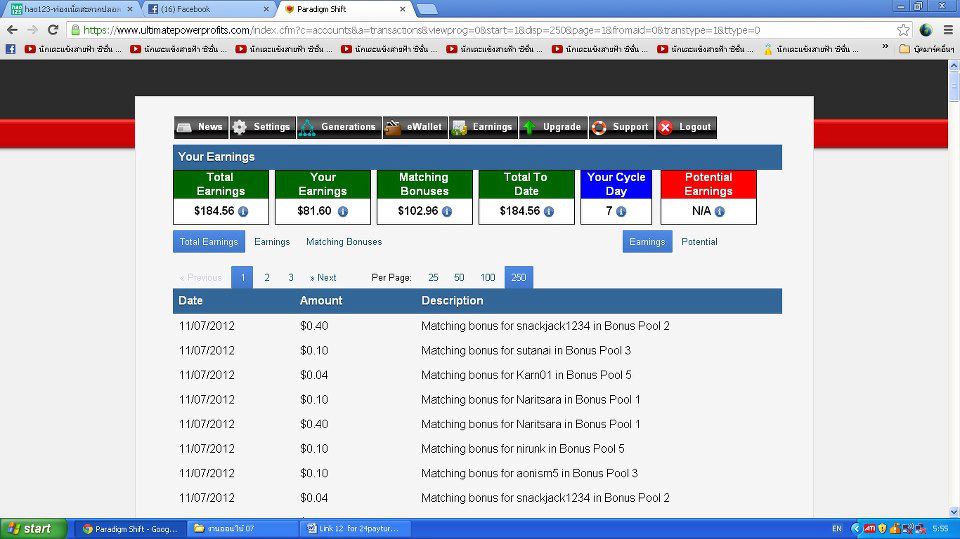Open the Earnings nav button
960x539 pixels.
click(483, 127)
